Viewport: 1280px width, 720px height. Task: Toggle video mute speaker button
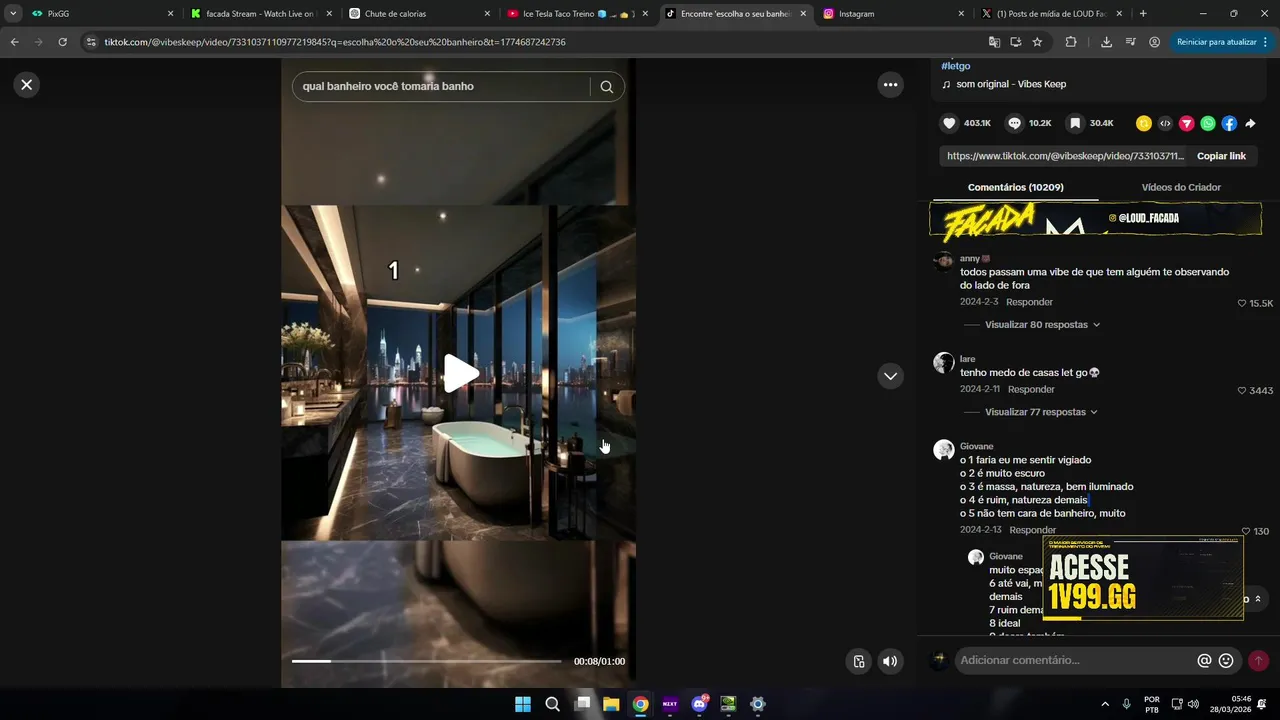click(x=889, y=661)
